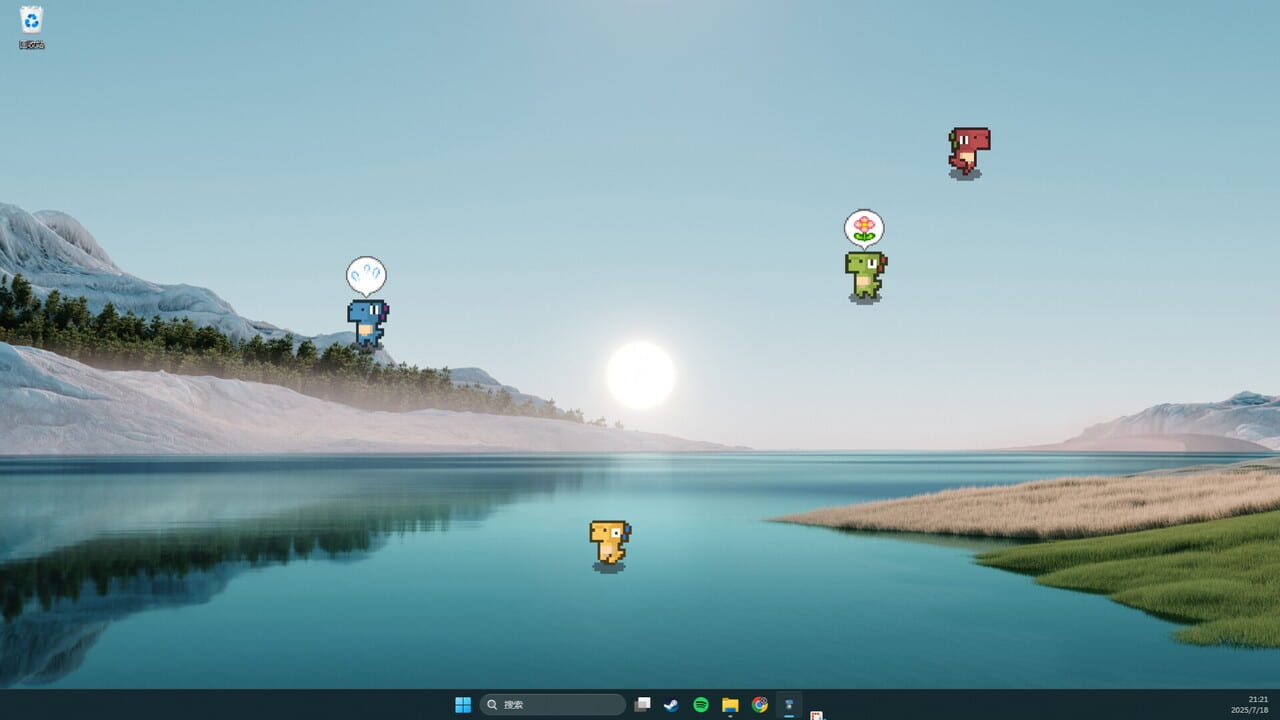1280x720 pixels.
Task: Open Steam from the taskbar
Action: point(671,704)
